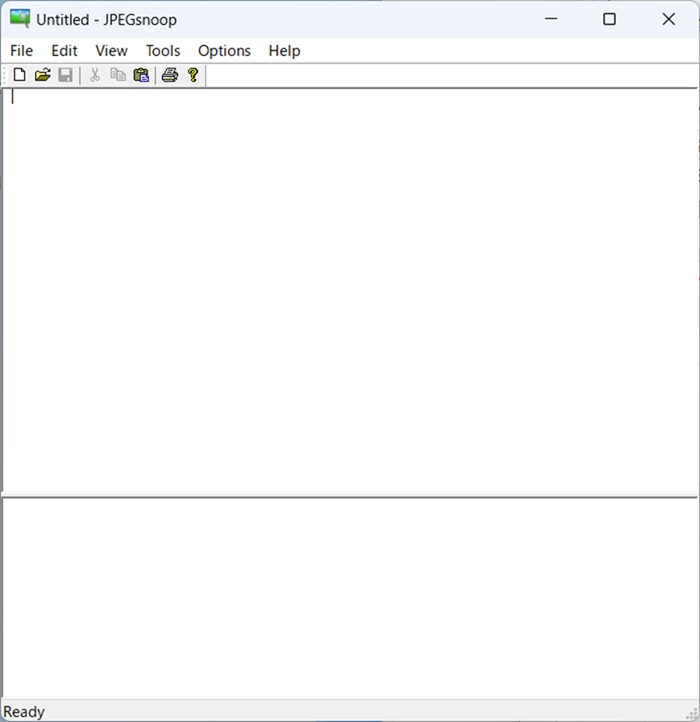Maximize the JPEGsnoop window

pyautogui.click(x=609, y=19)
